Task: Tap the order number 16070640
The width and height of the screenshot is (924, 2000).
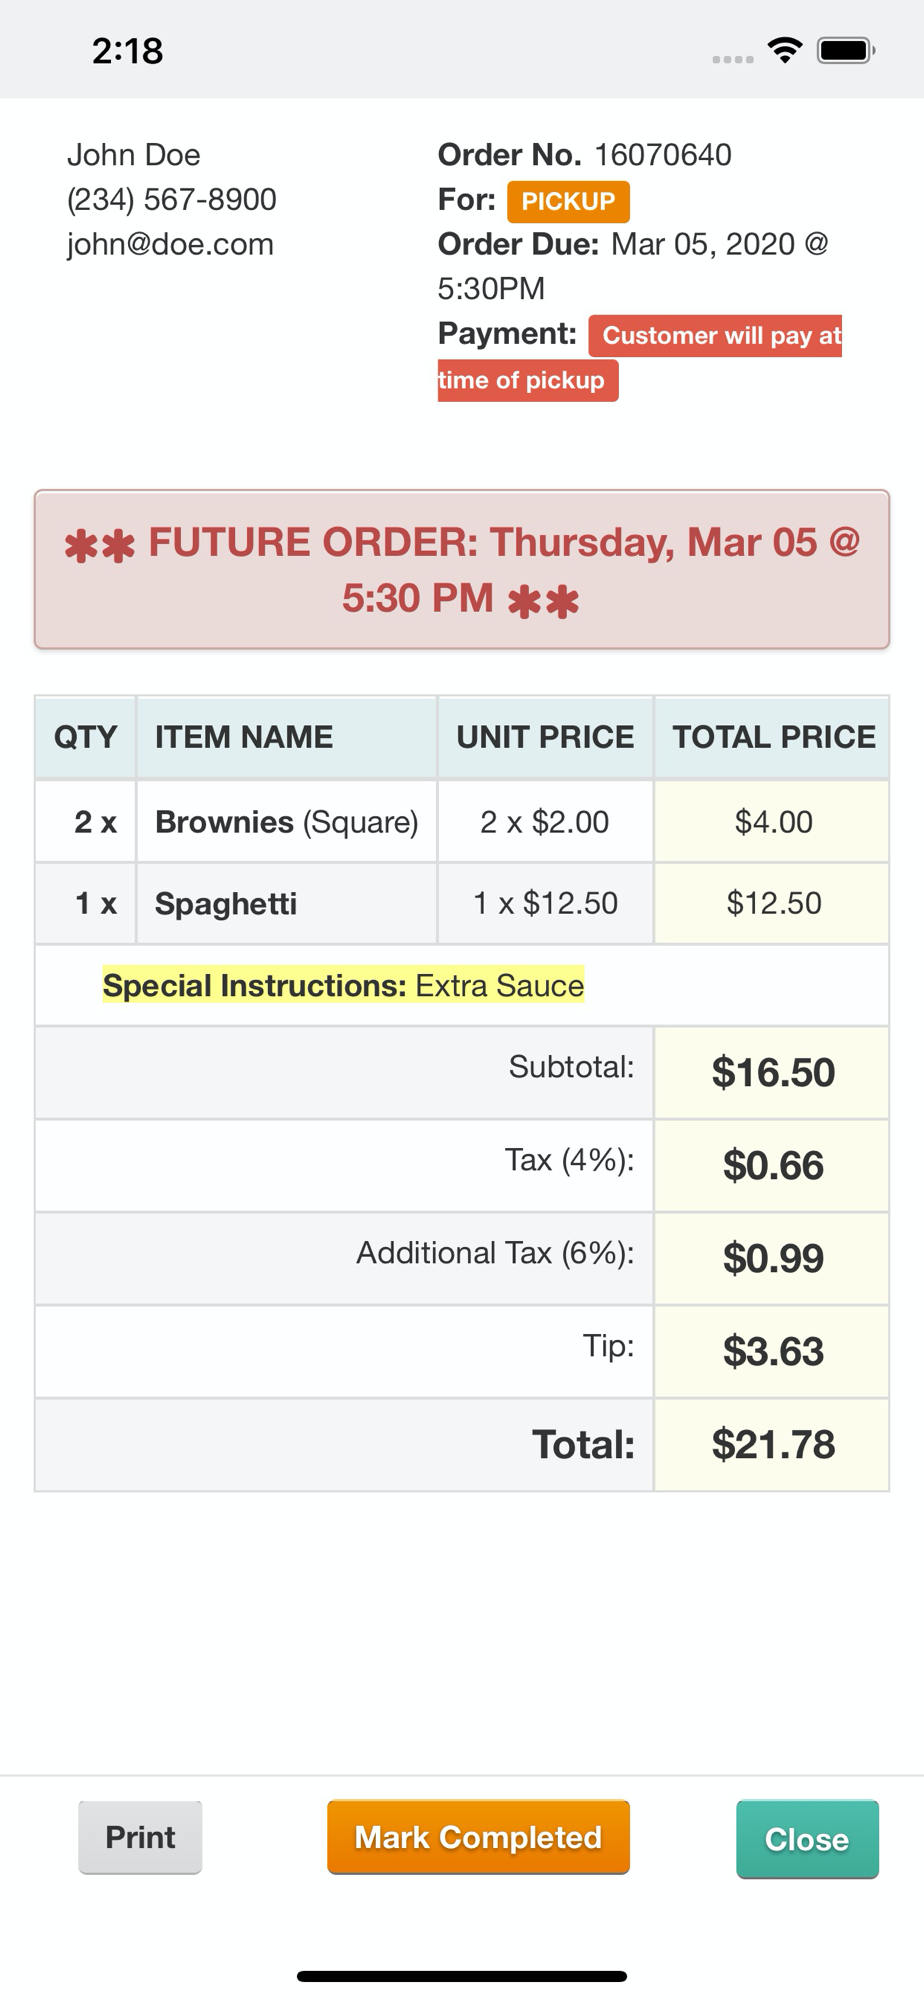Action: [663, 155]
